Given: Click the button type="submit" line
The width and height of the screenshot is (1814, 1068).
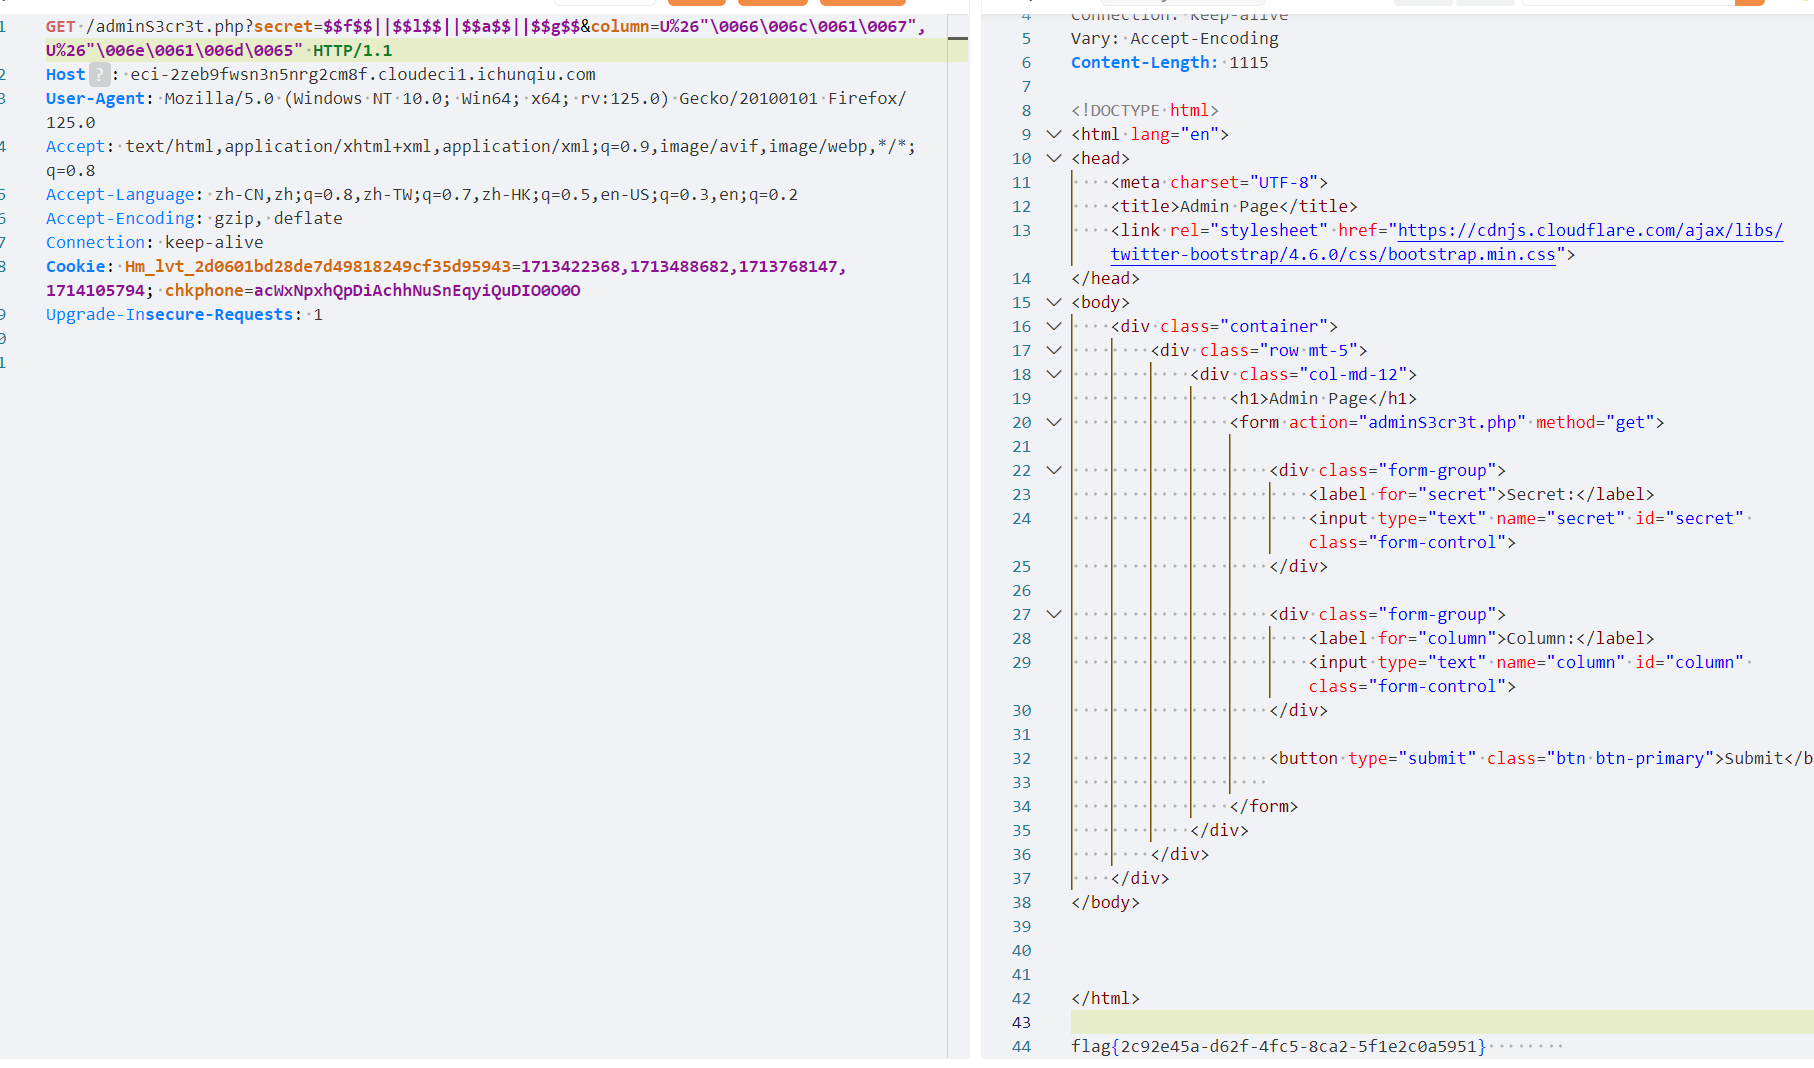Looking at the screenshot, I should pyautogui.click(x=1541, y=758).
